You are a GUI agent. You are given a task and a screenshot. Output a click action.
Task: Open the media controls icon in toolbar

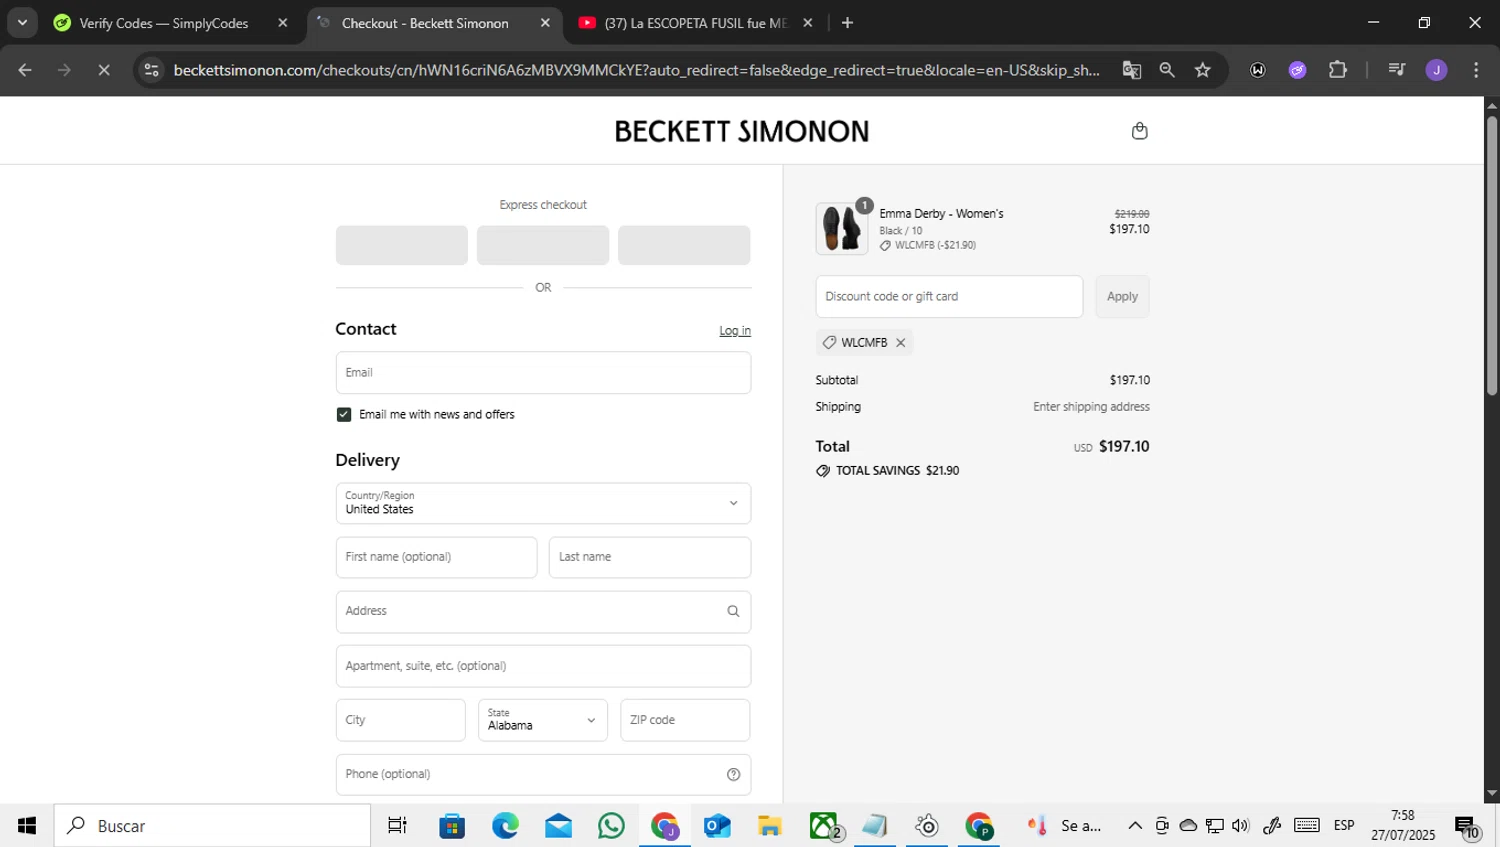click(1397, 70)
